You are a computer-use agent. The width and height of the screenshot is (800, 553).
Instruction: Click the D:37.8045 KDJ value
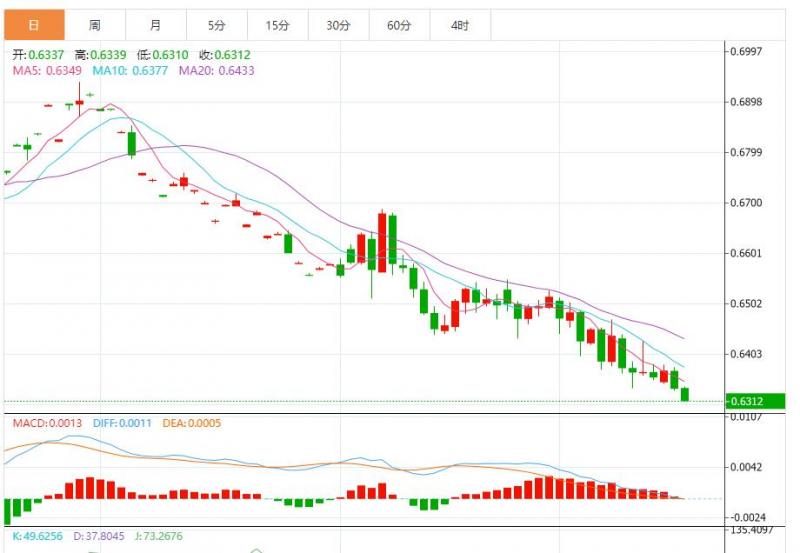[x=99, y=536]
